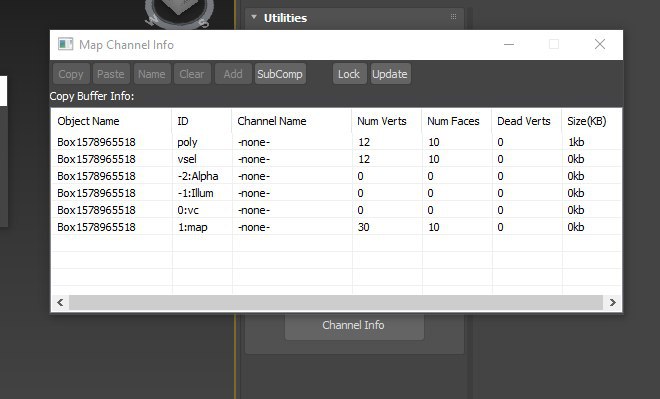
Task: Click the Copy button in Map Channel Info
Action: [71, 74]
